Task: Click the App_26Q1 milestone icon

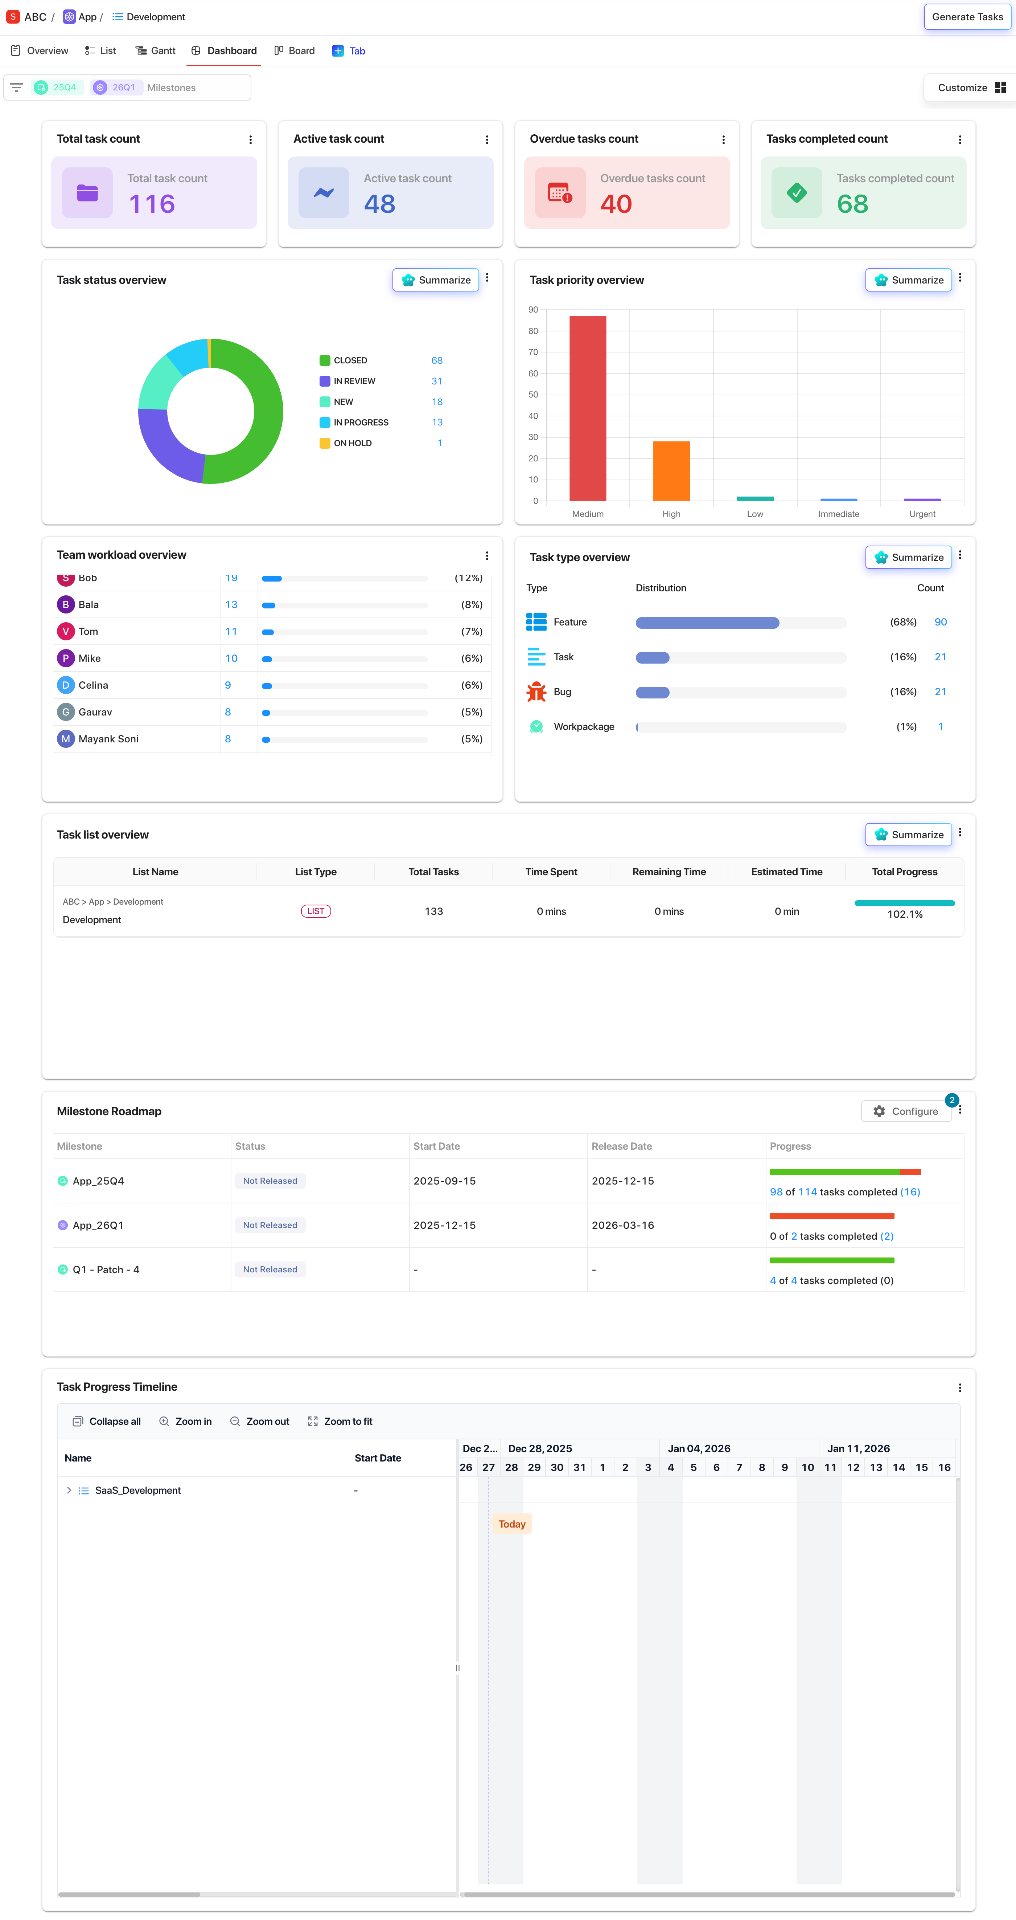Action: tap(63, 1225)
